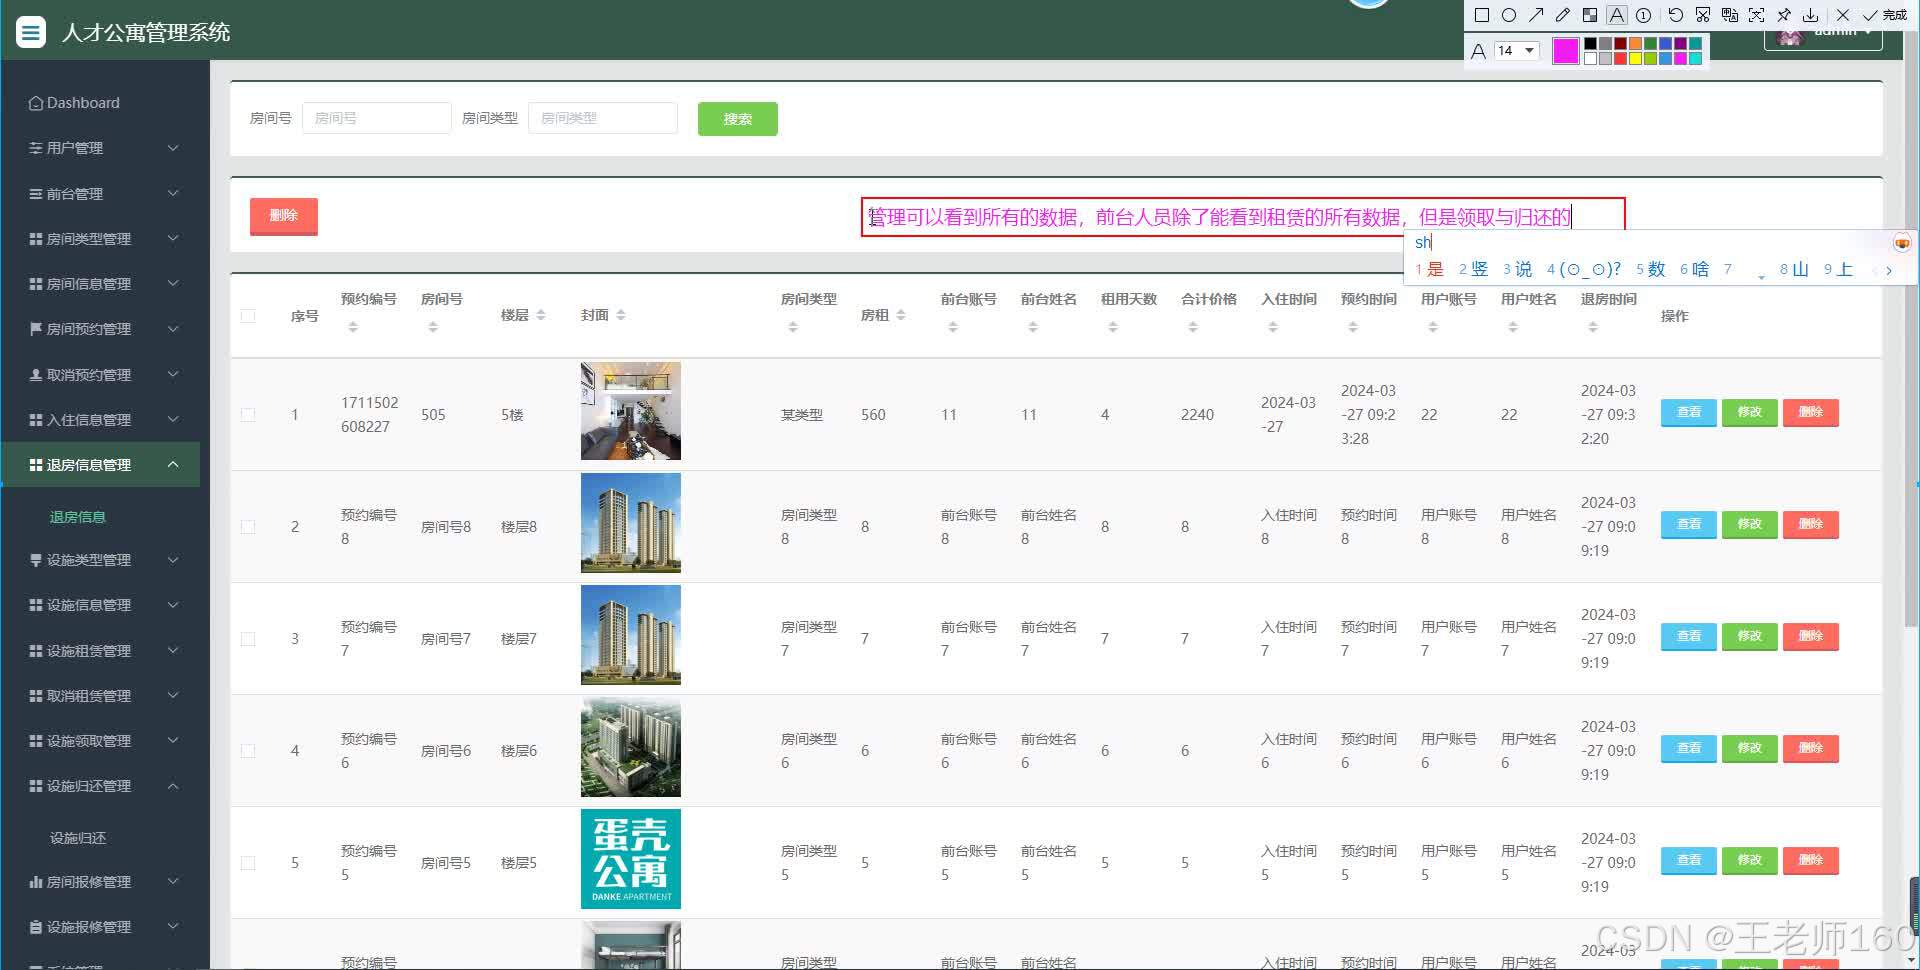Pick the black color swatch
The height and width of the screenshot is (970, 1920).
click(1590, 44)
